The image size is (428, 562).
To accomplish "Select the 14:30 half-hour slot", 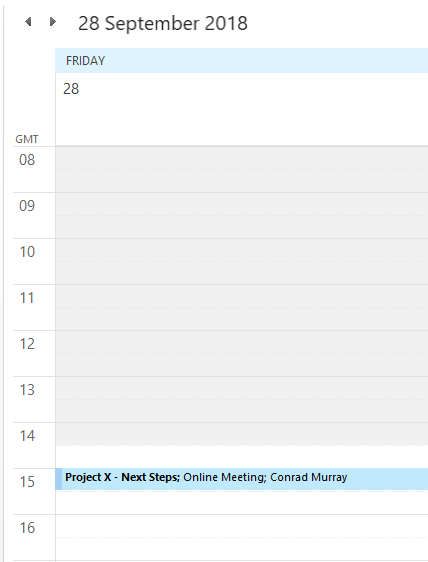I will coord(242,457).
